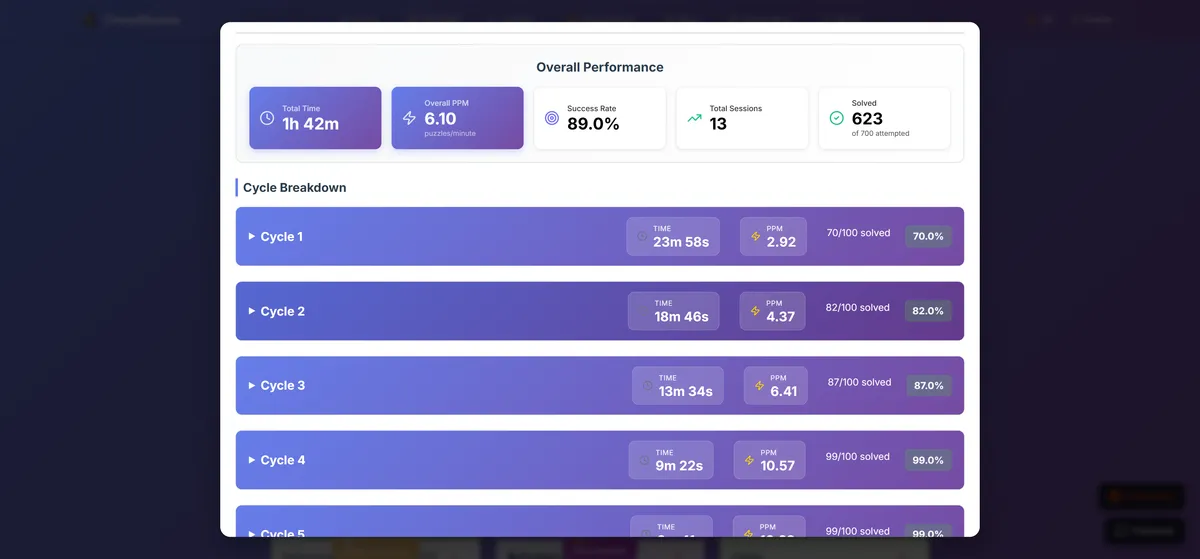Click the Cycle 3 time box showing 13m 34s
1200x559 pixels.
[x=677, y=386]
